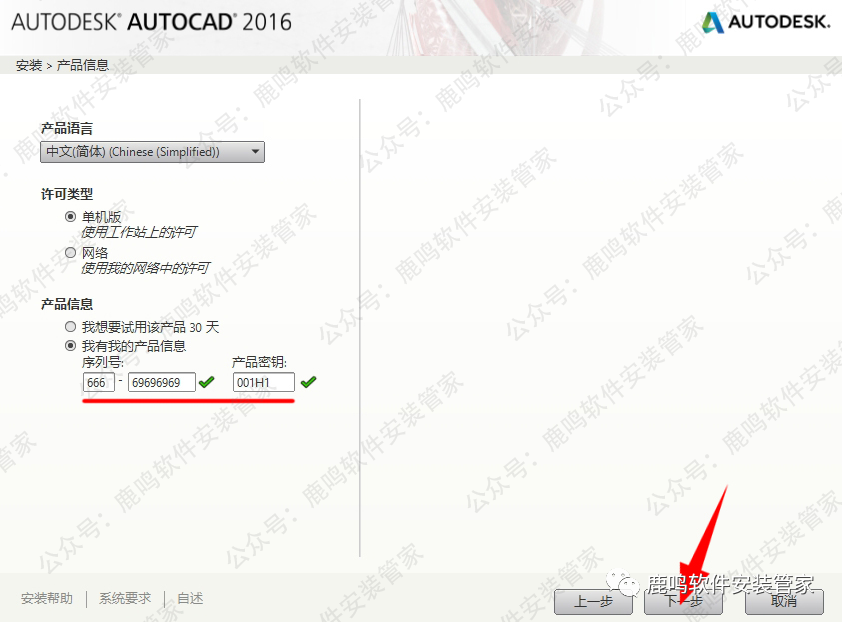
Task: Click 使用我的网络中的许可 description text
Action: pos(145,267)
